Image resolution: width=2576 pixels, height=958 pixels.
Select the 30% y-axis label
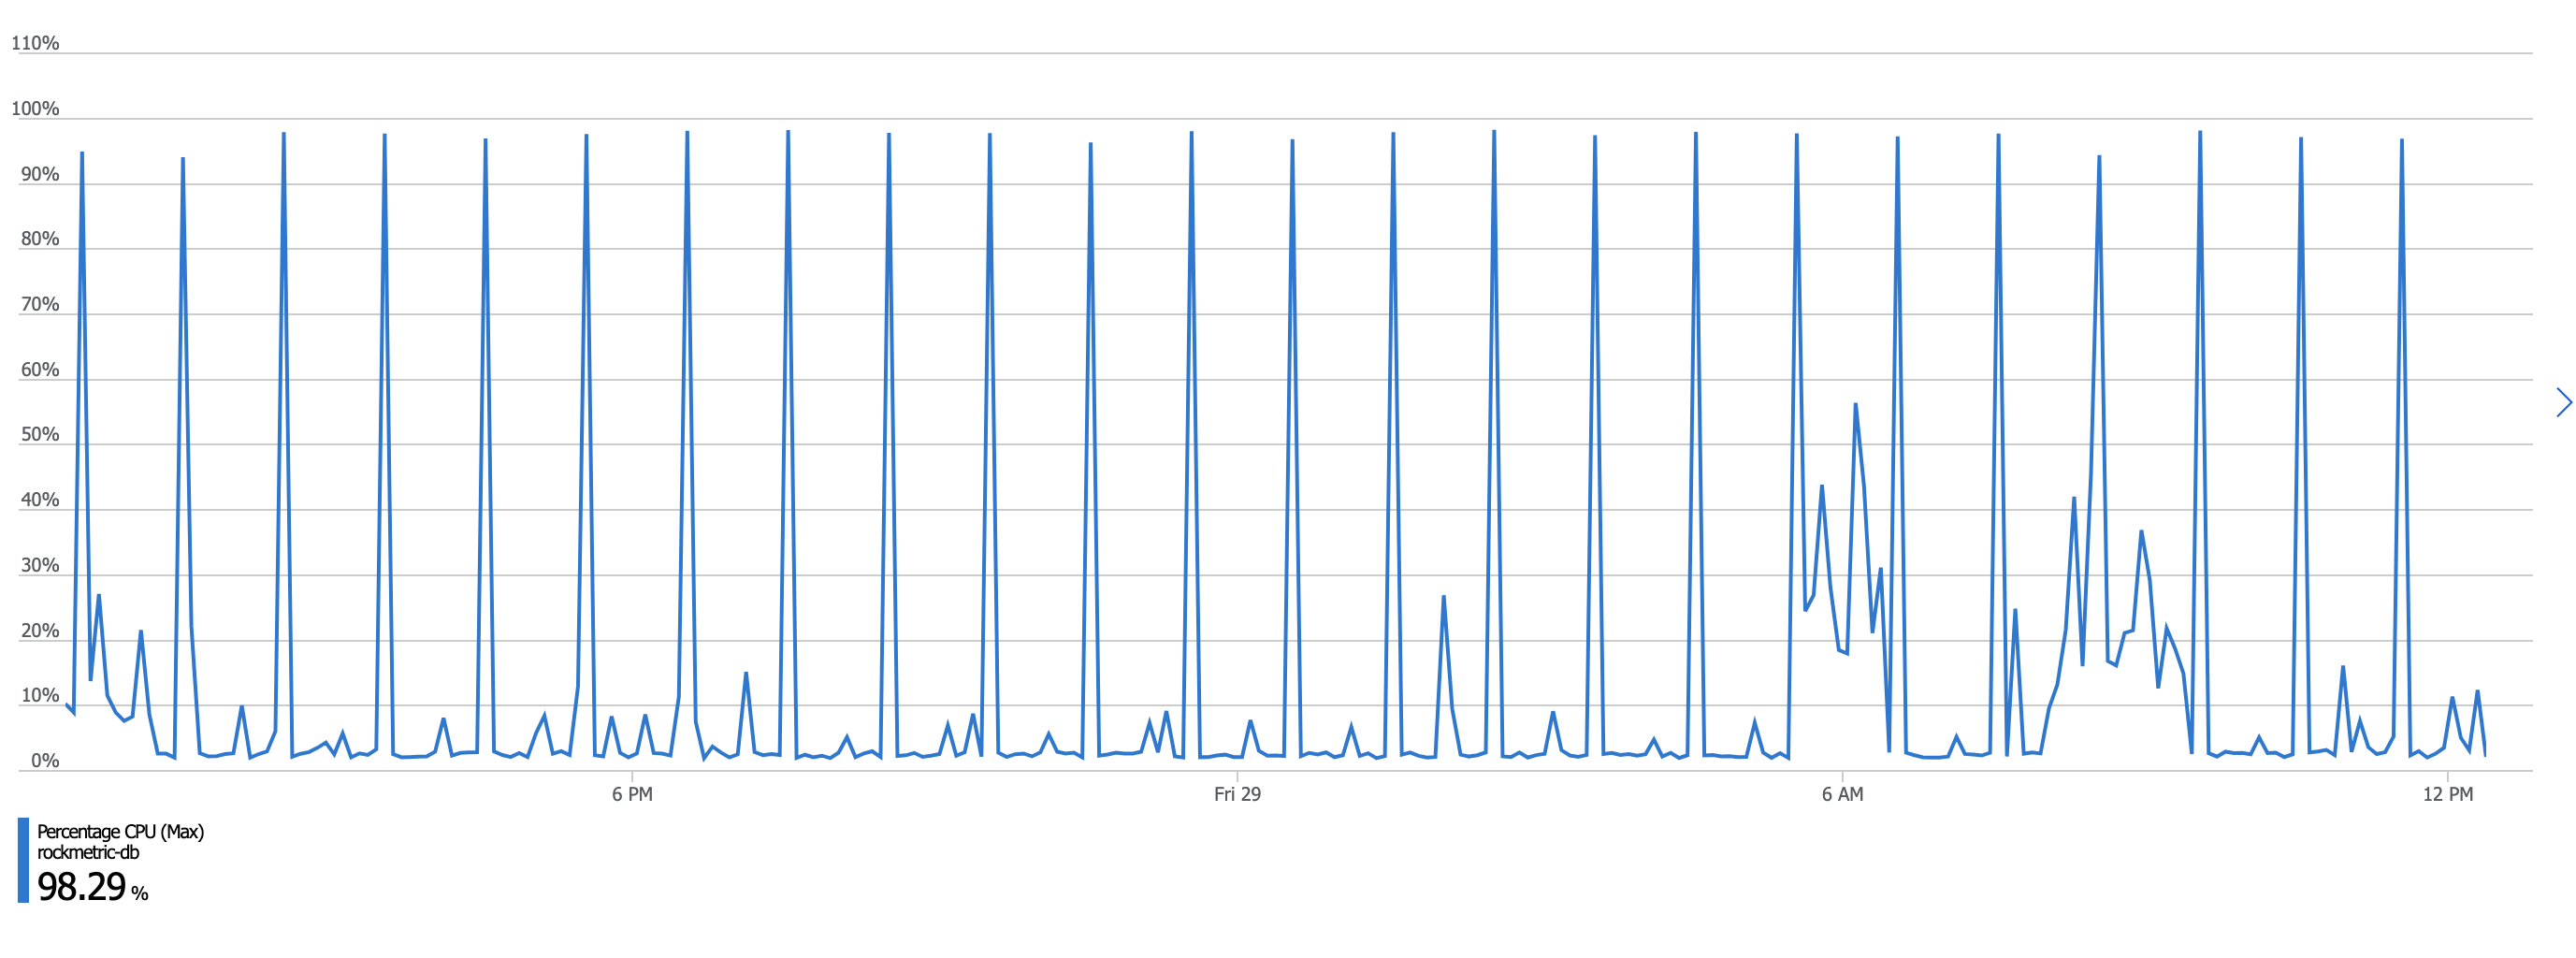pos(40,565)
